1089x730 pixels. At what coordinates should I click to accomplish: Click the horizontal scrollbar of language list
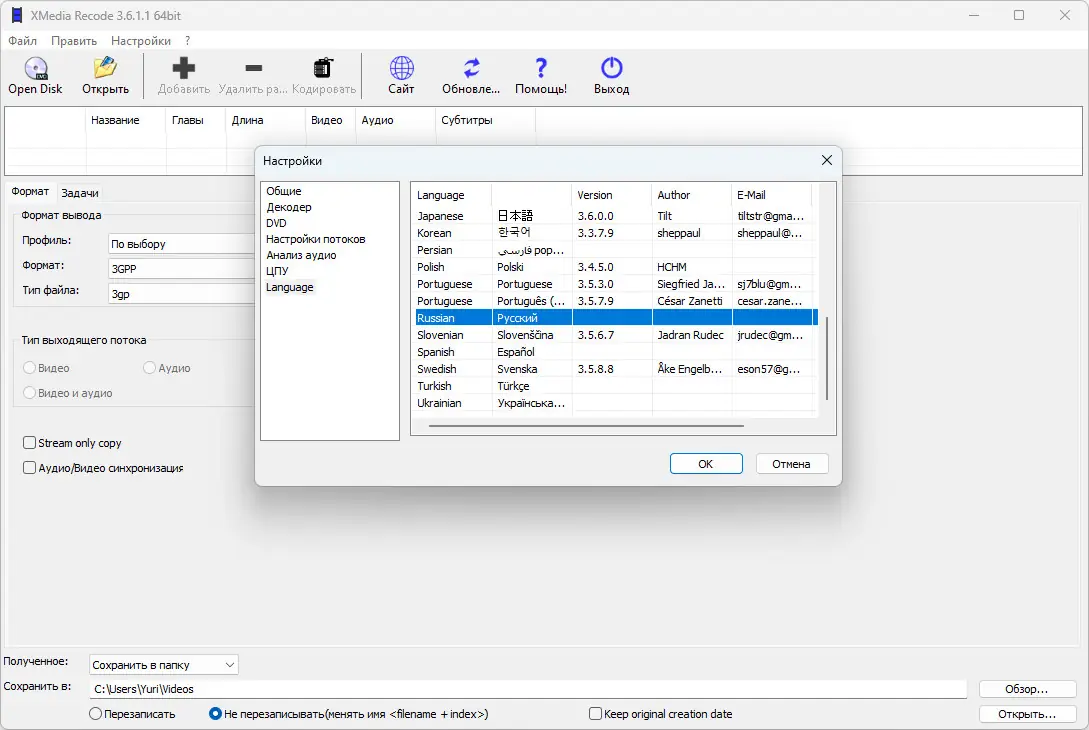[586, 426]
